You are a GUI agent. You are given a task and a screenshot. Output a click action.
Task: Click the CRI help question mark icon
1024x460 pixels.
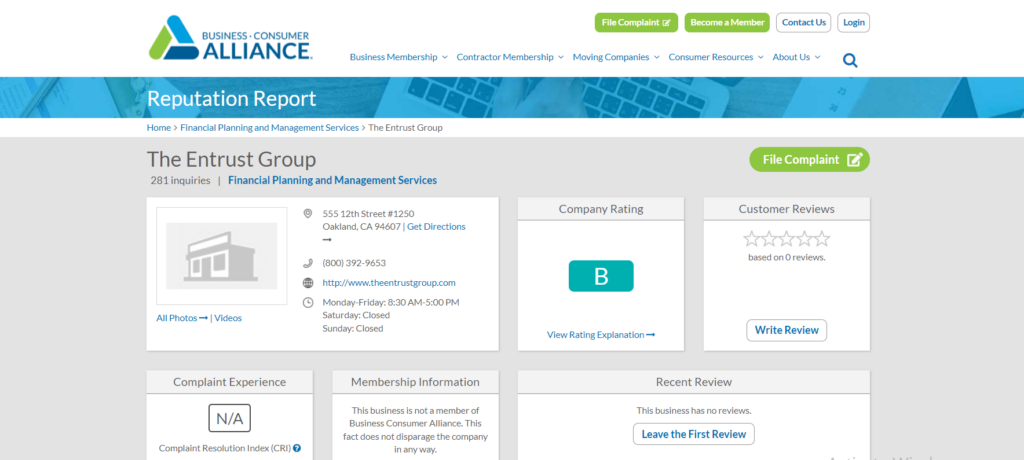tap(297, 448)
